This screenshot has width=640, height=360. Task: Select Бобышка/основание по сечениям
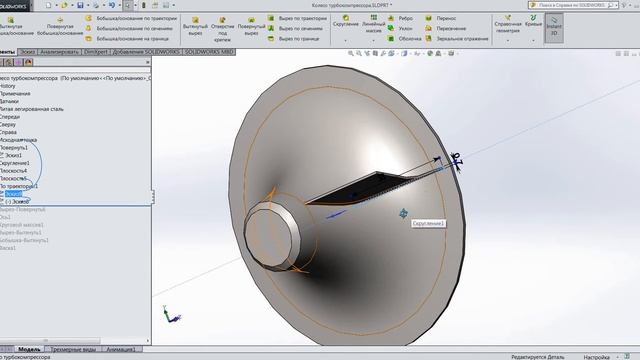coord(129,29)
